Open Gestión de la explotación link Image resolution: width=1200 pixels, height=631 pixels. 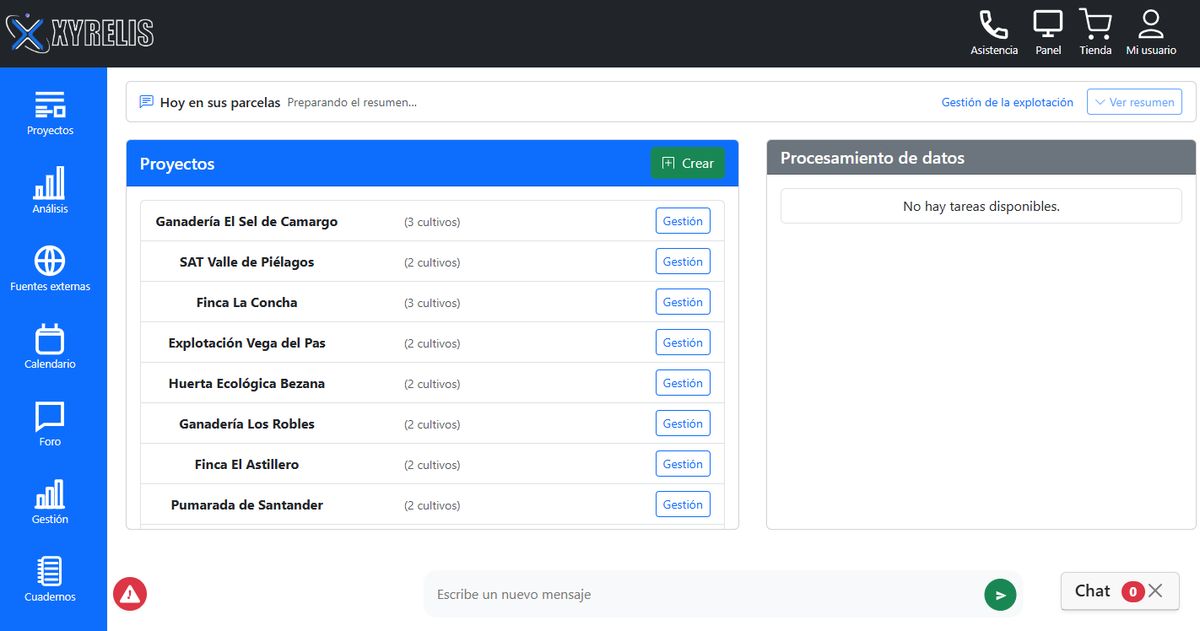[1007, 102]
